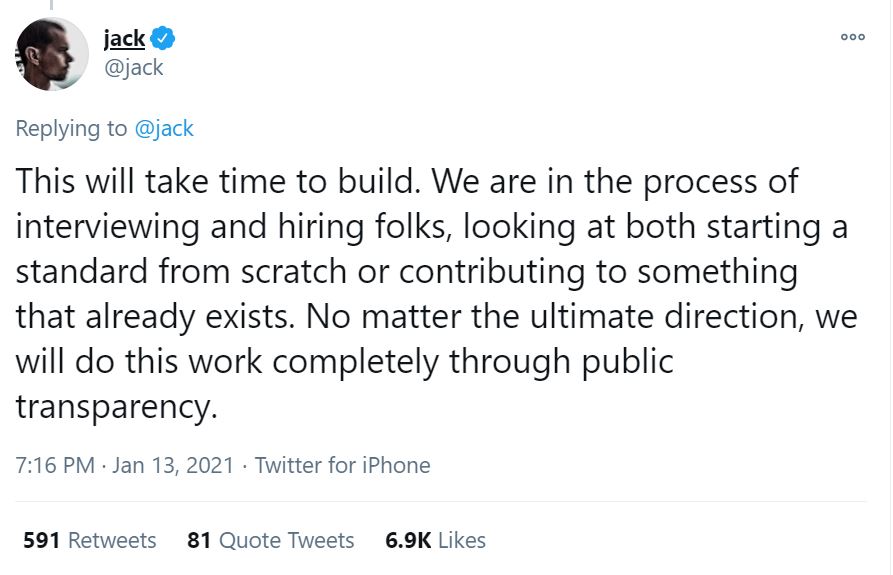Click the "Twitter for iPhone" source link
893x575 pixels.
coord(342,465)
